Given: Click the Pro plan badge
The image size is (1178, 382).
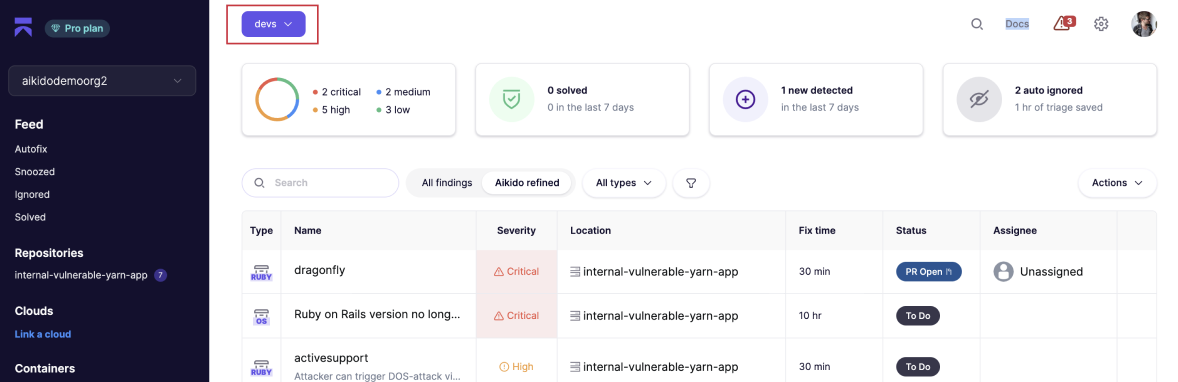Looking at the screenshot, I should pos(78,29).
